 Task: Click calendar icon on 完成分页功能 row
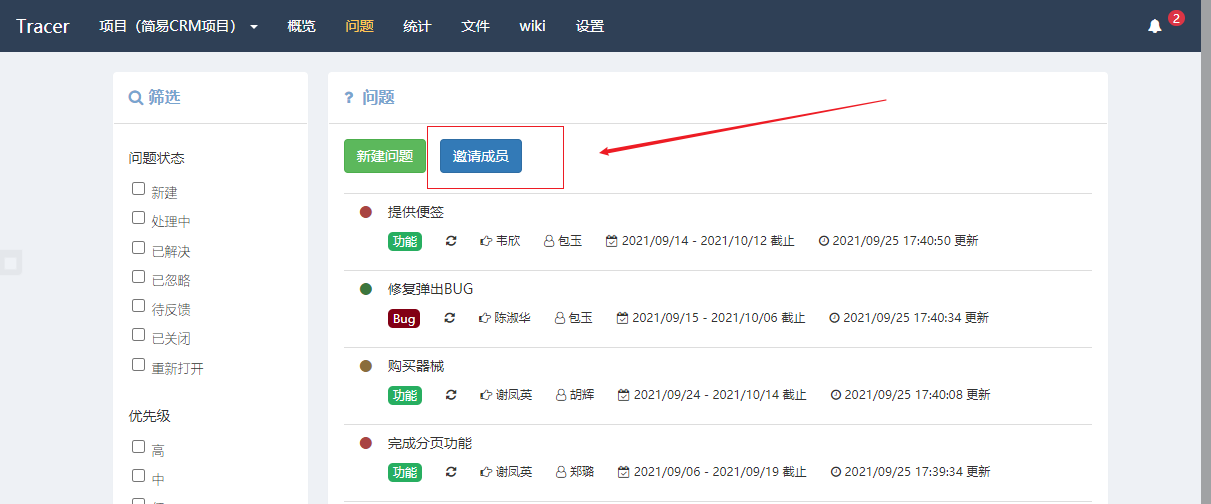pos(623,472)
